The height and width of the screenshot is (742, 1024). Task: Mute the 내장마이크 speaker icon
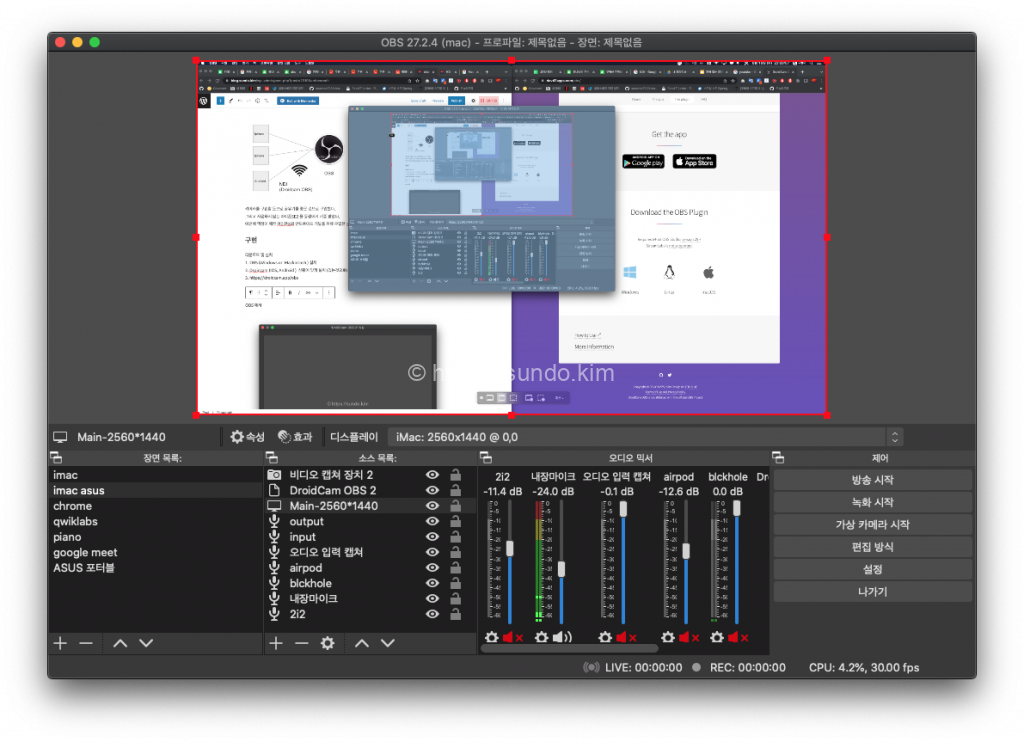coord(563,637)
